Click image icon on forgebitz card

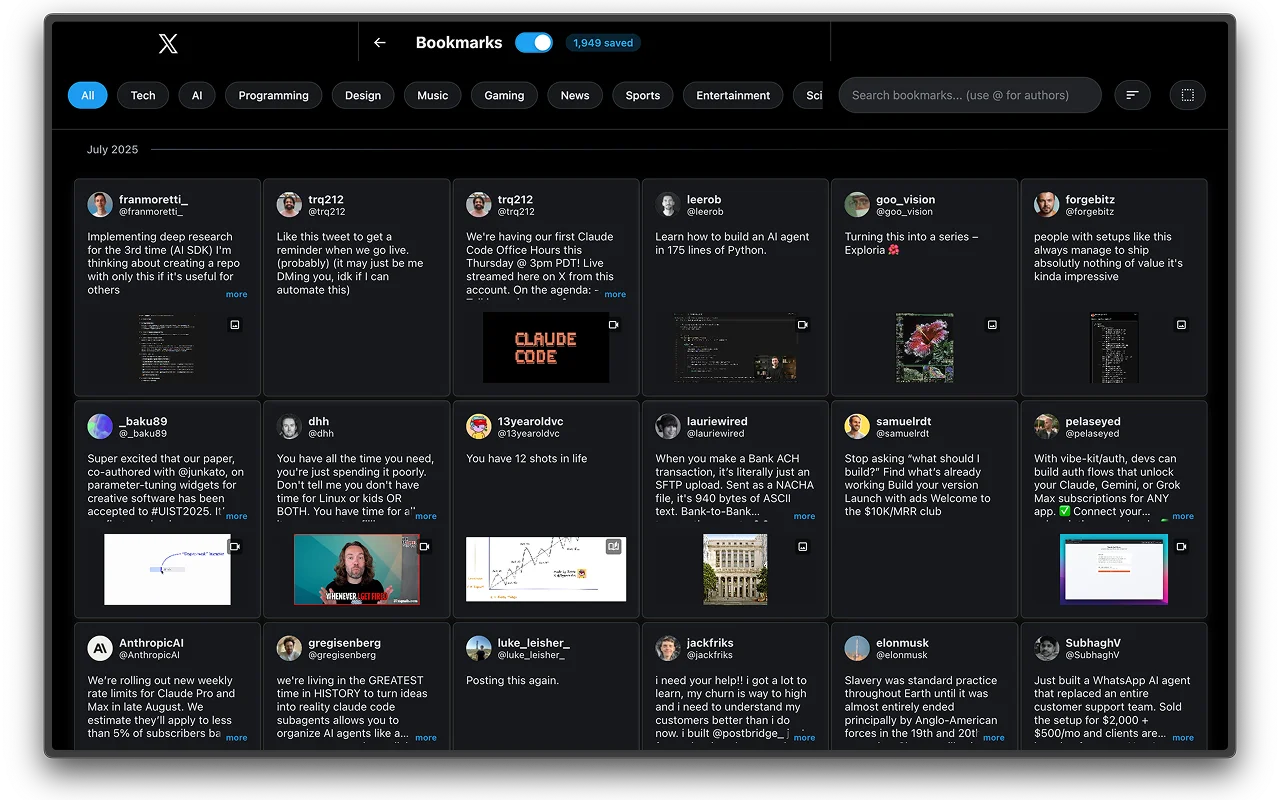[1181, 325]
